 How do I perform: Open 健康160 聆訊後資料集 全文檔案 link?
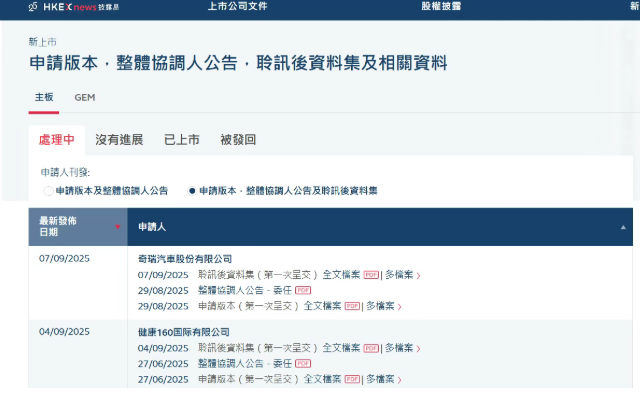(x=341, y=348)
